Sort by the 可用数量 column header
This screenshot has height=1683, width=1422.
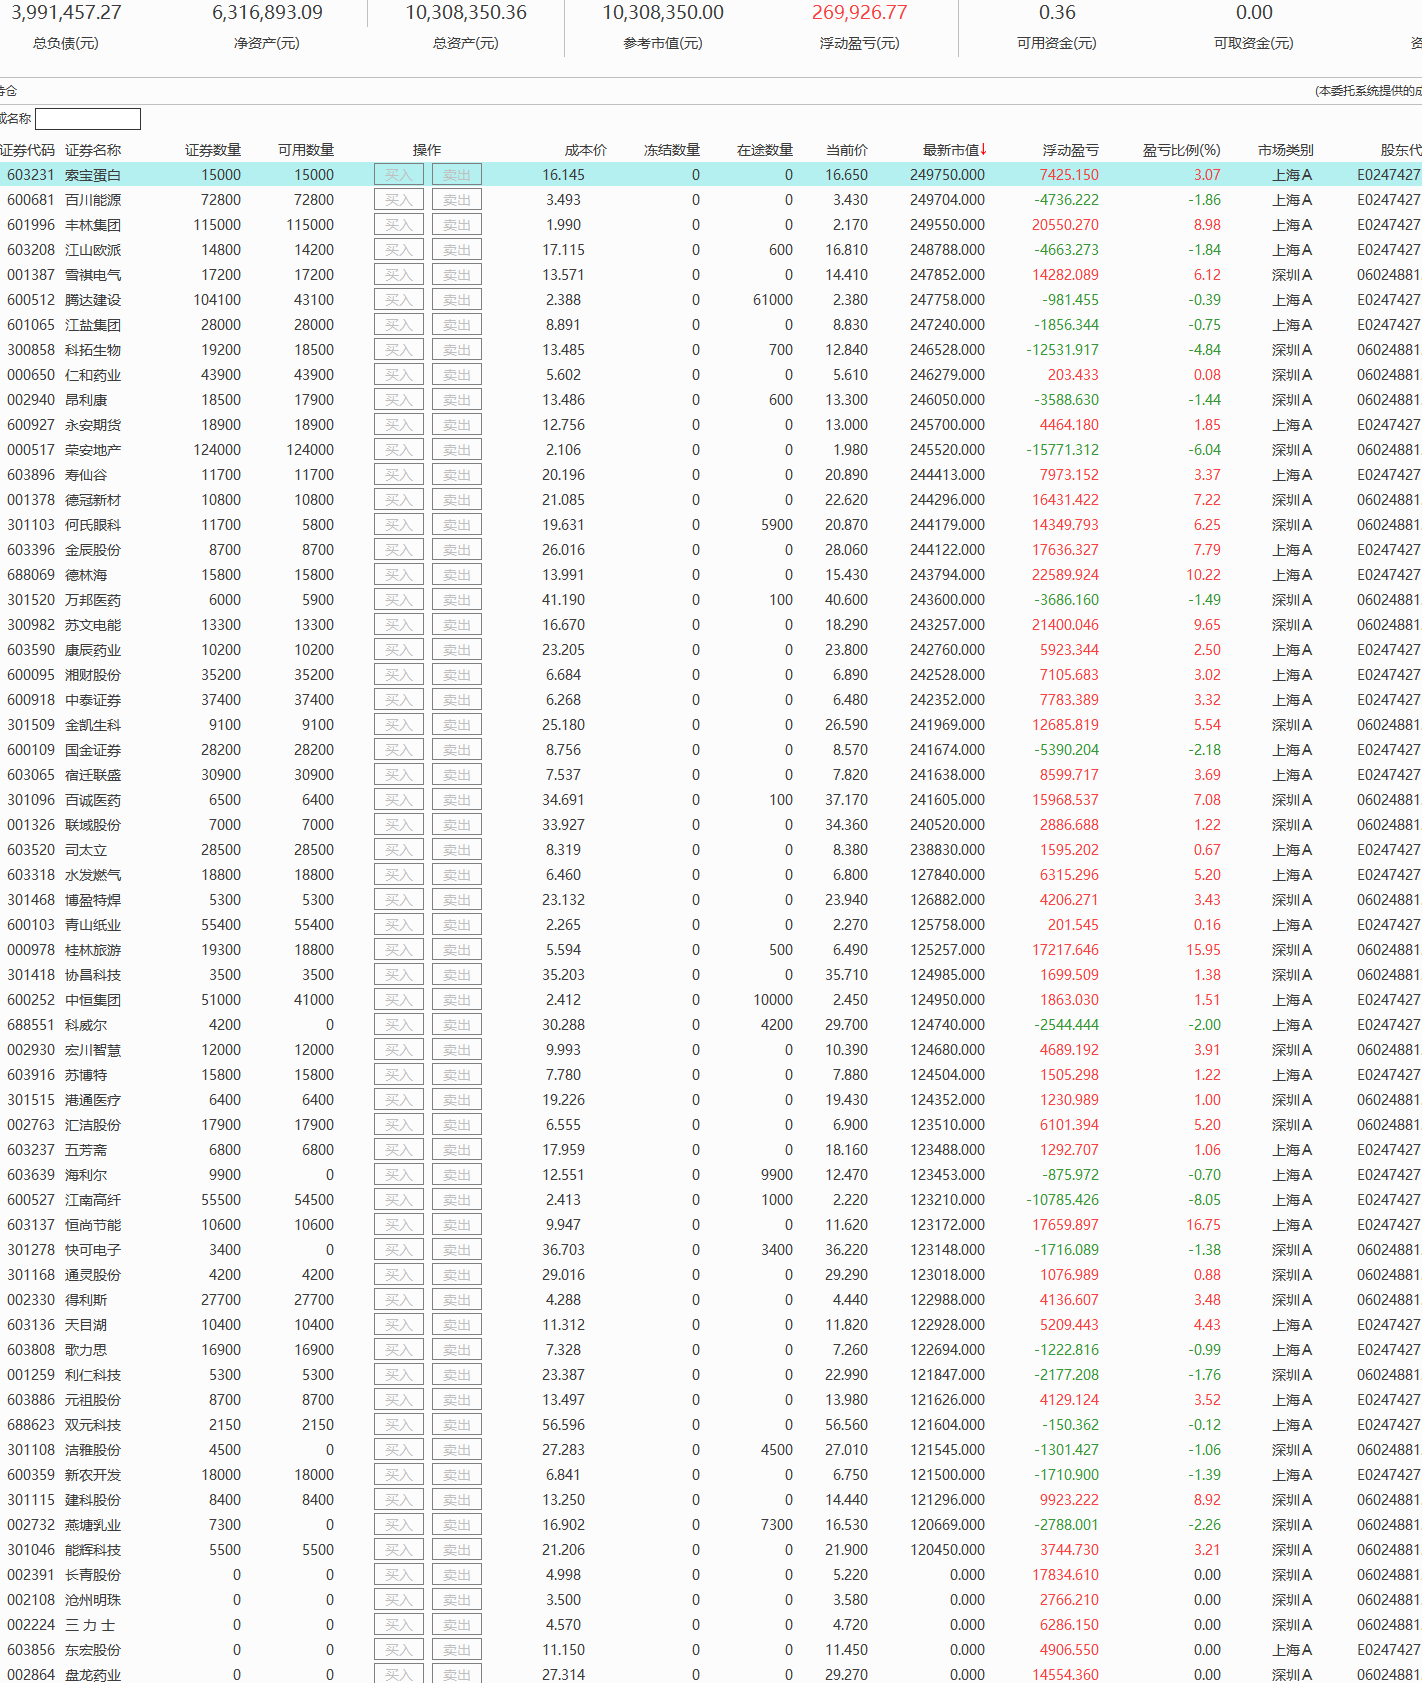(306, 150)
